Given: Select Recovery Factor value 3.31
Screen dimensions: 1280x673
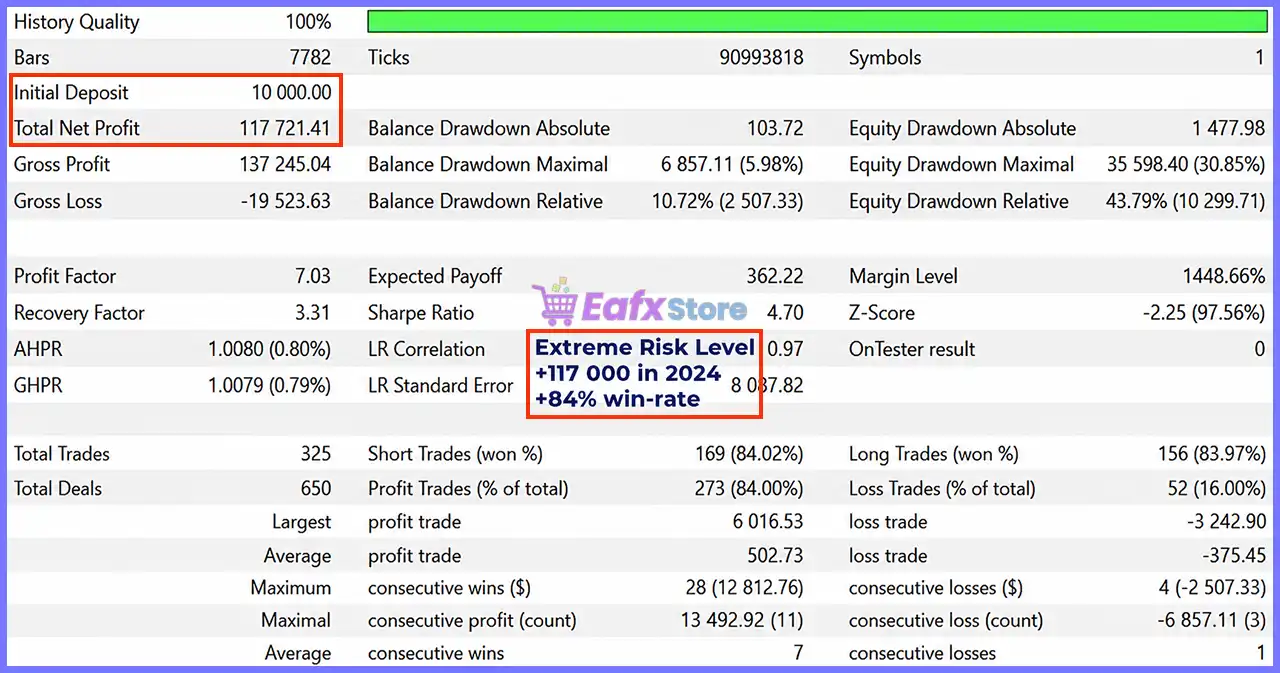Looking at the screenshot, I should (313, 313).
